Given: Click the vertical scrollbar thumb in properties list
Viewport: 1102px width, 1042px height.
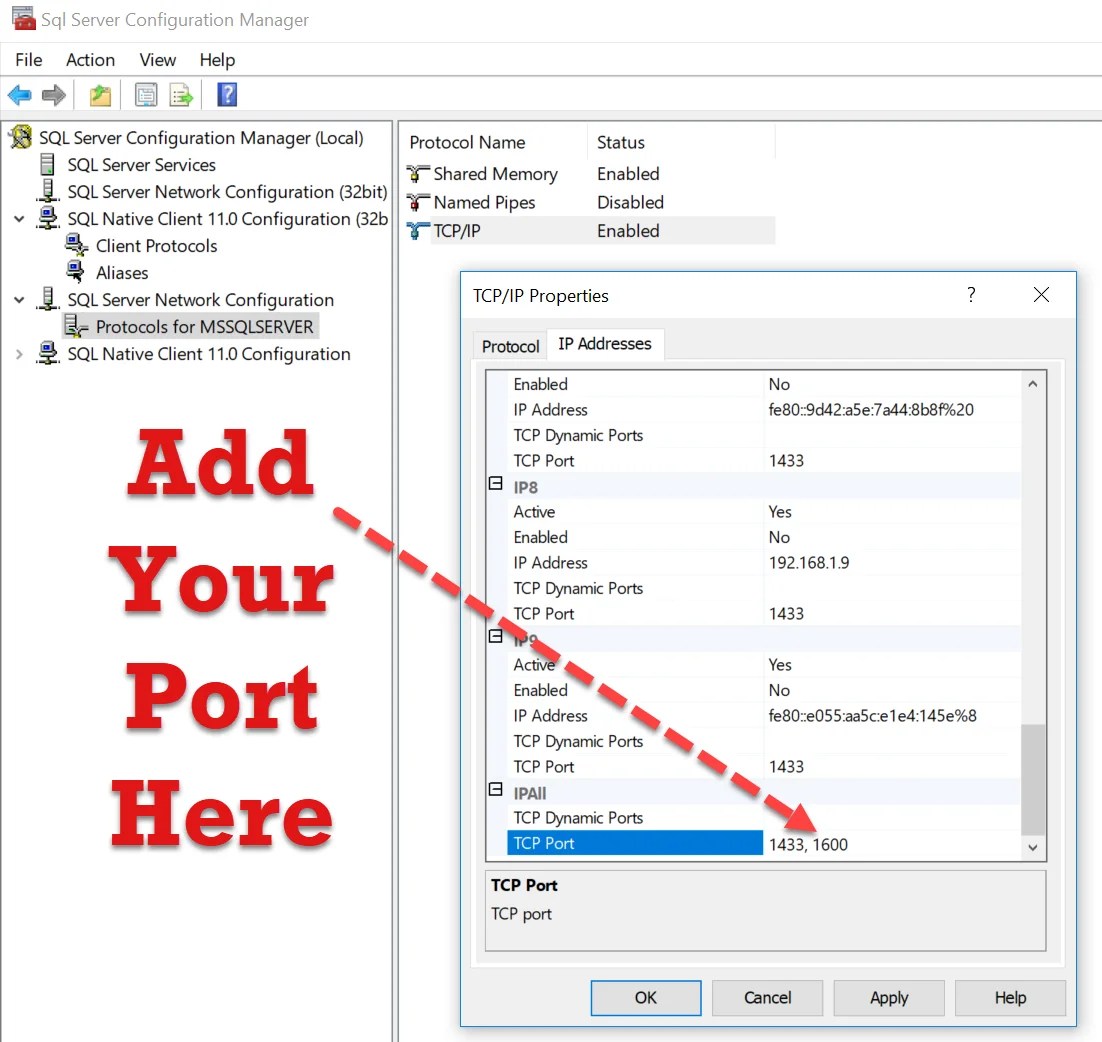Looking at the screenshot, I should (1032, 780).
